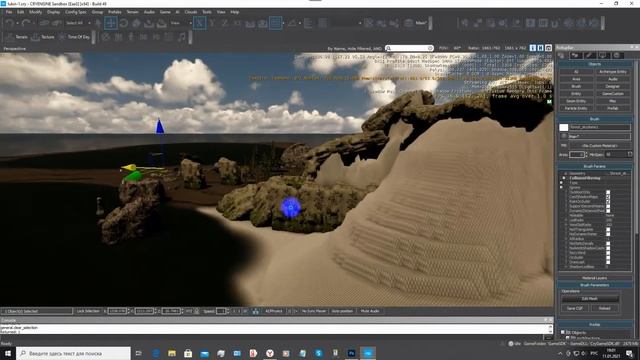Toggle the Occluder checkbox
The height and width of the screenshot is (360, 640).
tap(608, 258)
